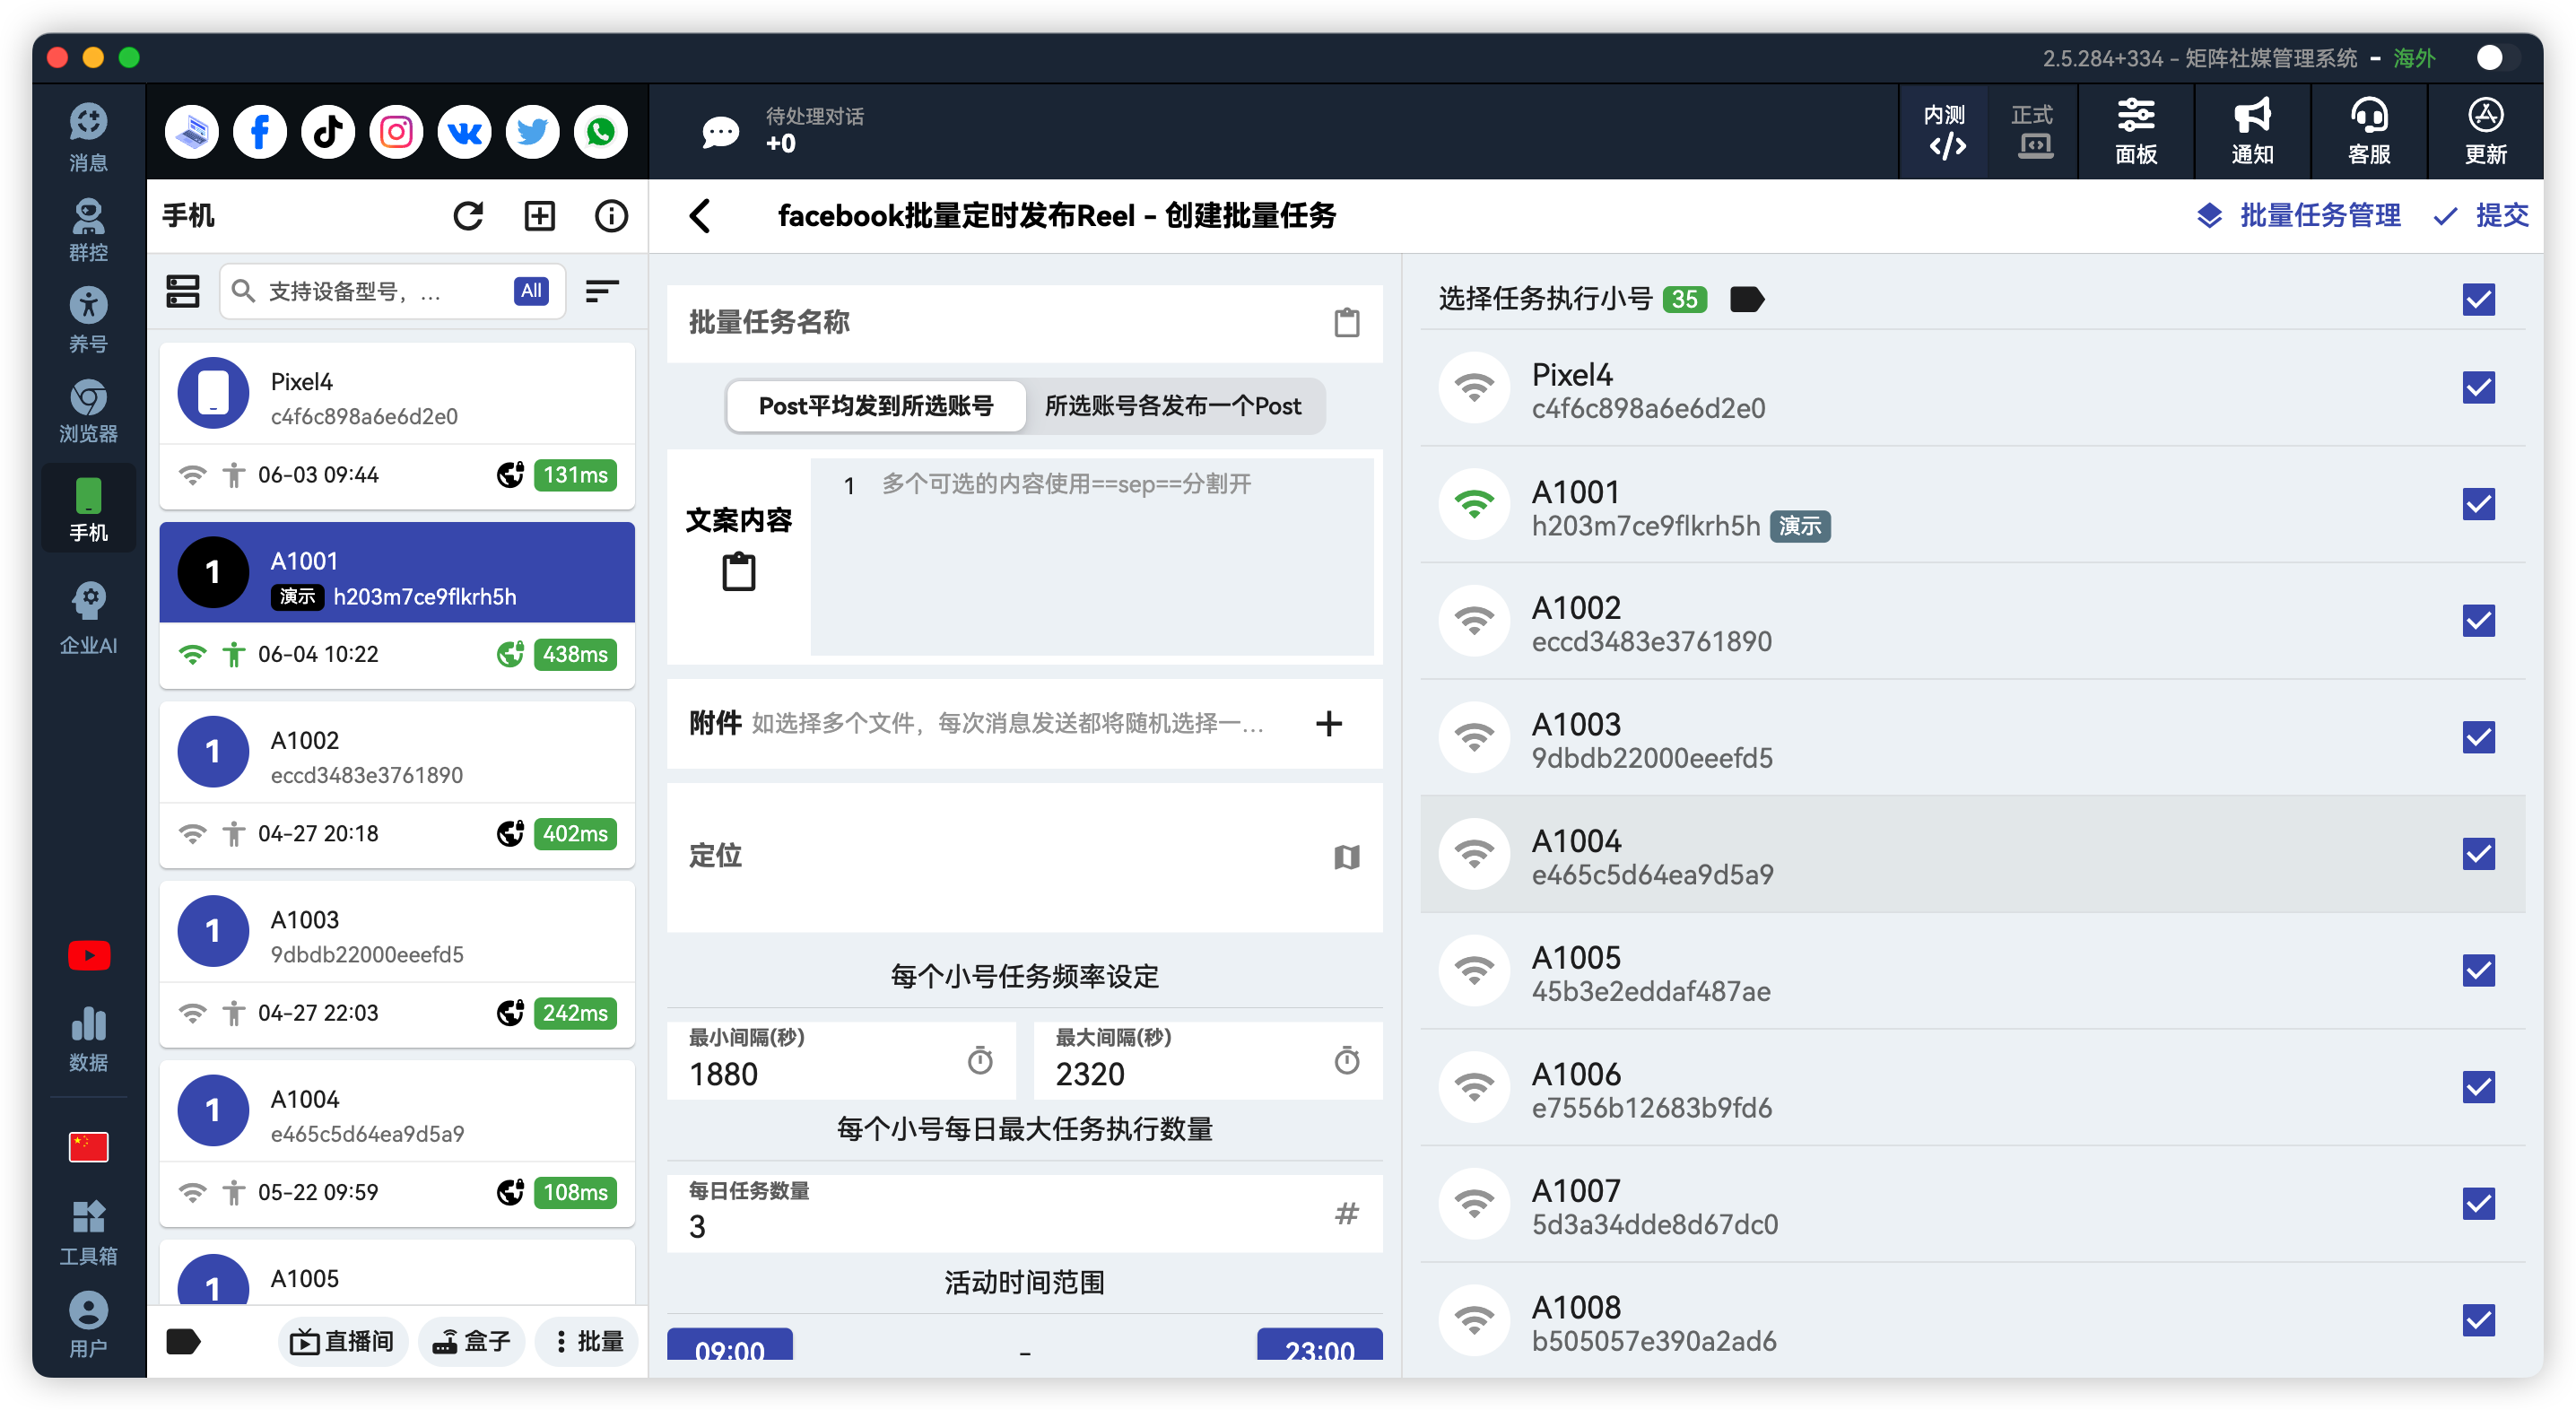Uncheck the A1006 checkbox in account list
Screen dimensions: 2576x1410
[x=2478, y=1086]
